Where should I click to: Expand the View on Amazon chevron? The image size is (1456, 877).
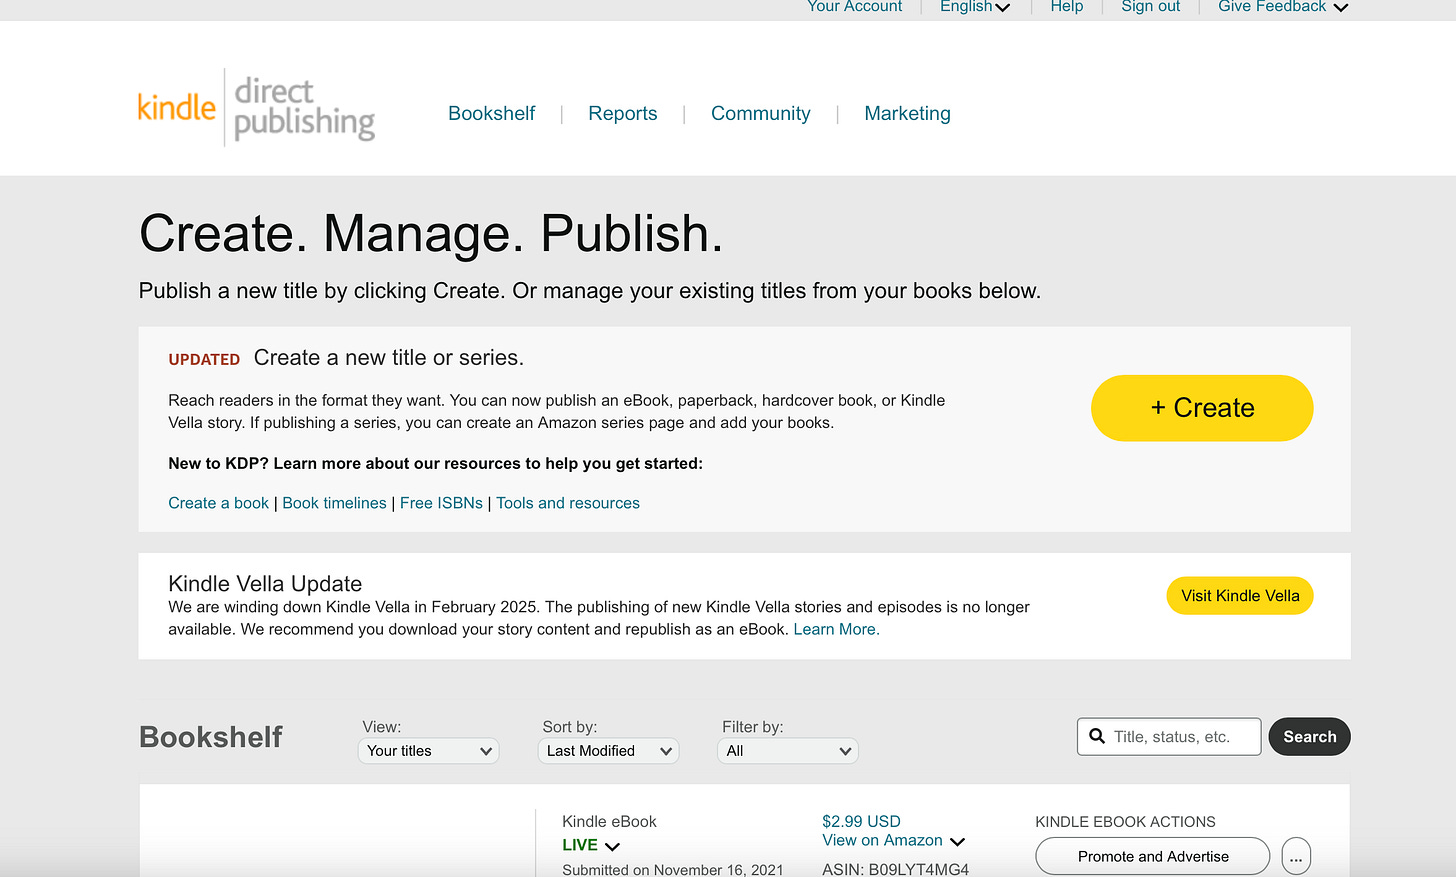click(957, 841)
